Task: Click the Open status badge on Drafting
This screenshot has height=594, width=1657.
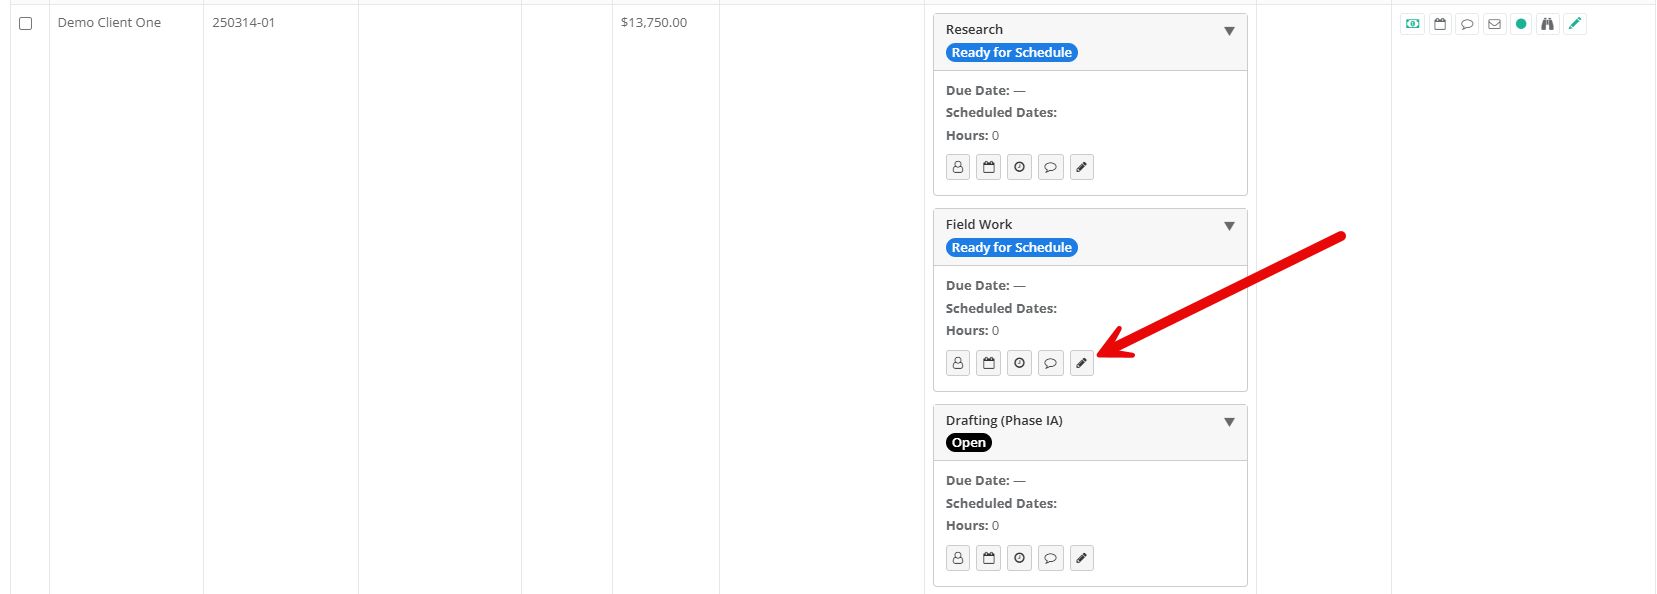Action: click(968, 443)
